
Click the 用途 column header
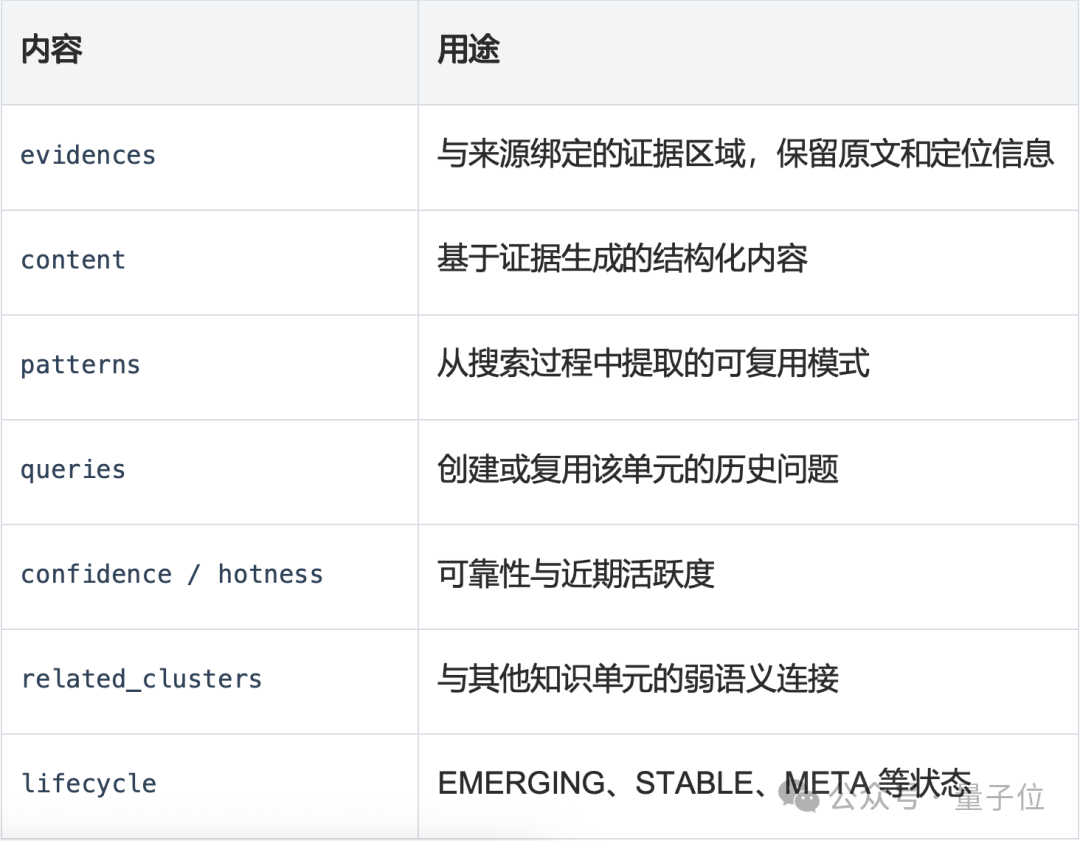pyautogui.click(x=468, y=50)
